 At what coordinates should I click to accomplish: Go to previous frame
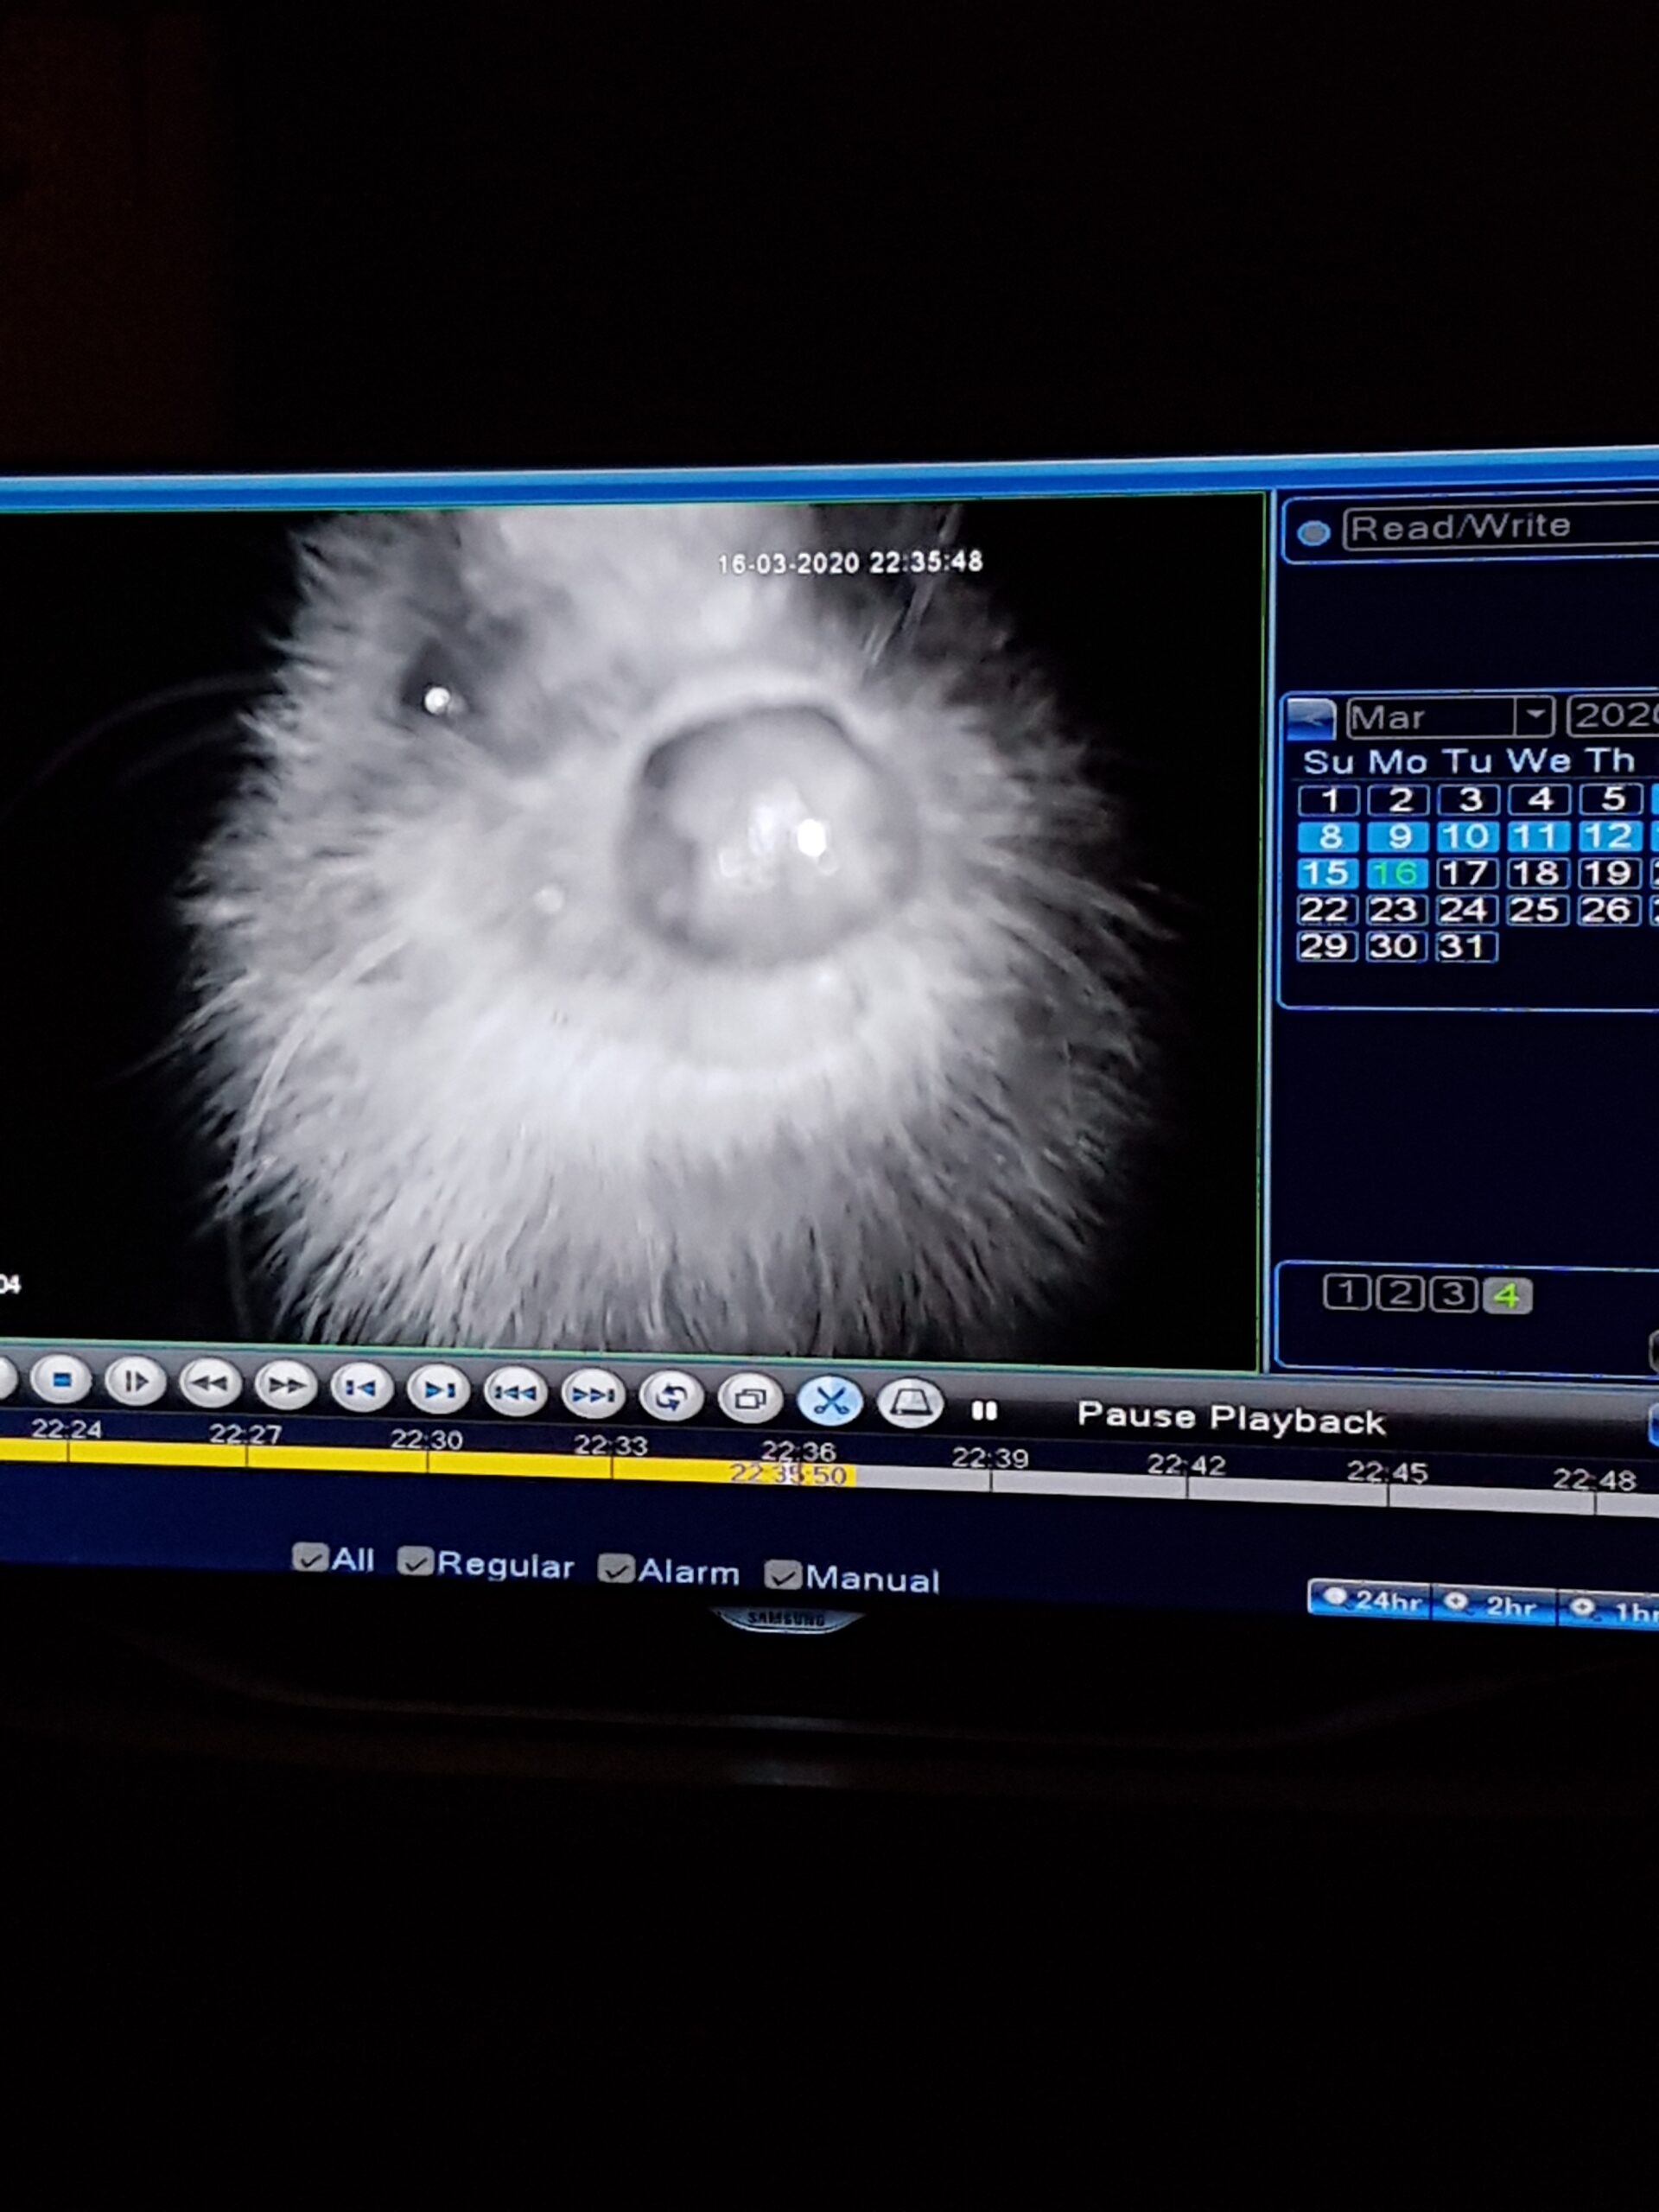point(361,1389)
